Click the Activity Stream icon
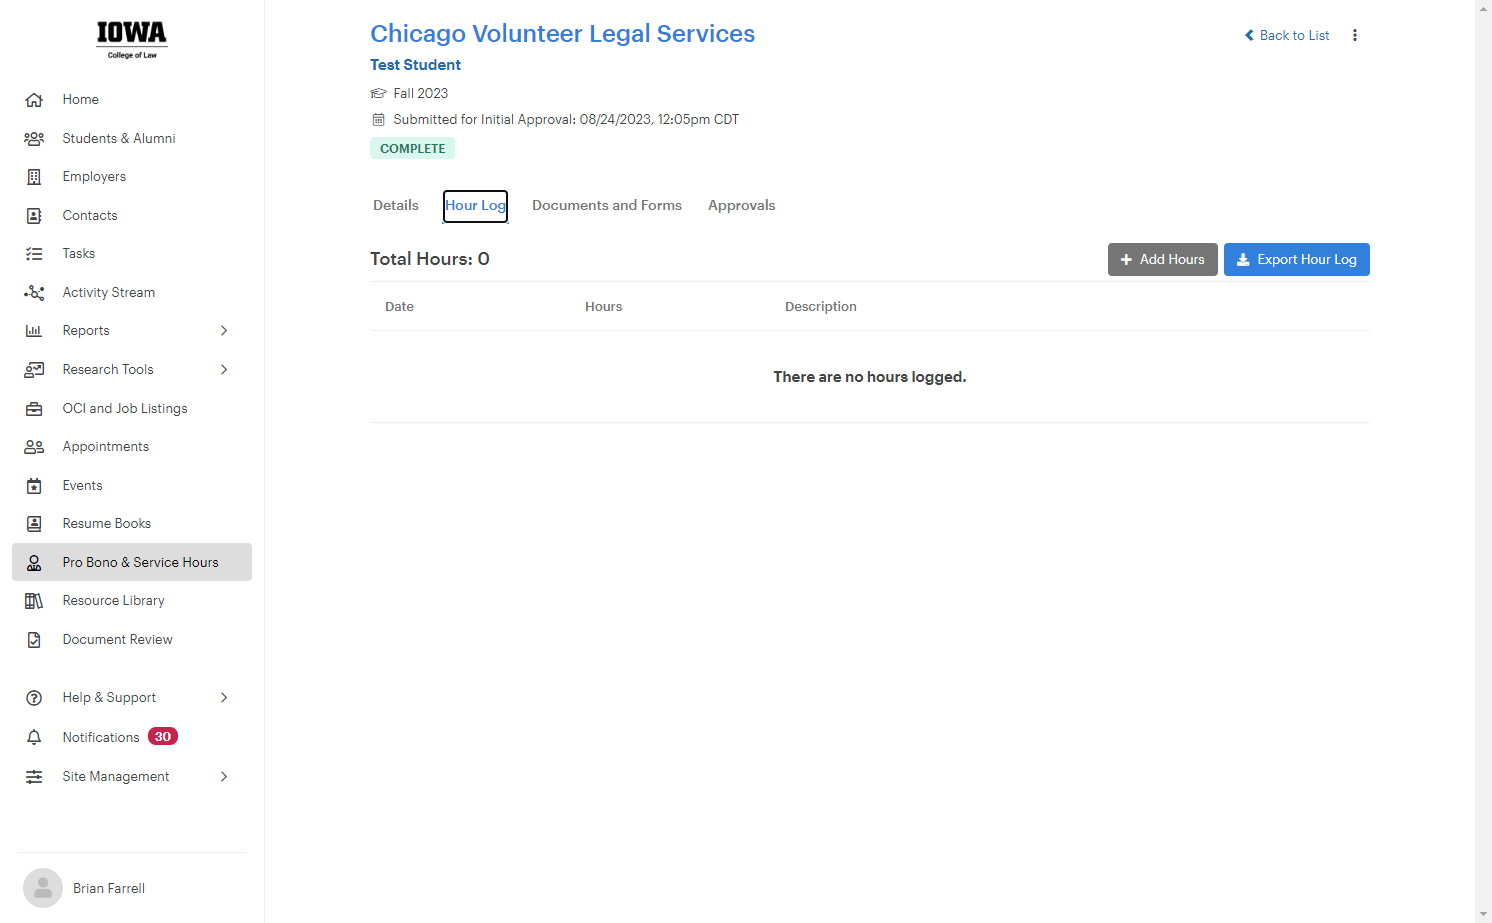Screen dimensions: 1492x923 [34, 293]
